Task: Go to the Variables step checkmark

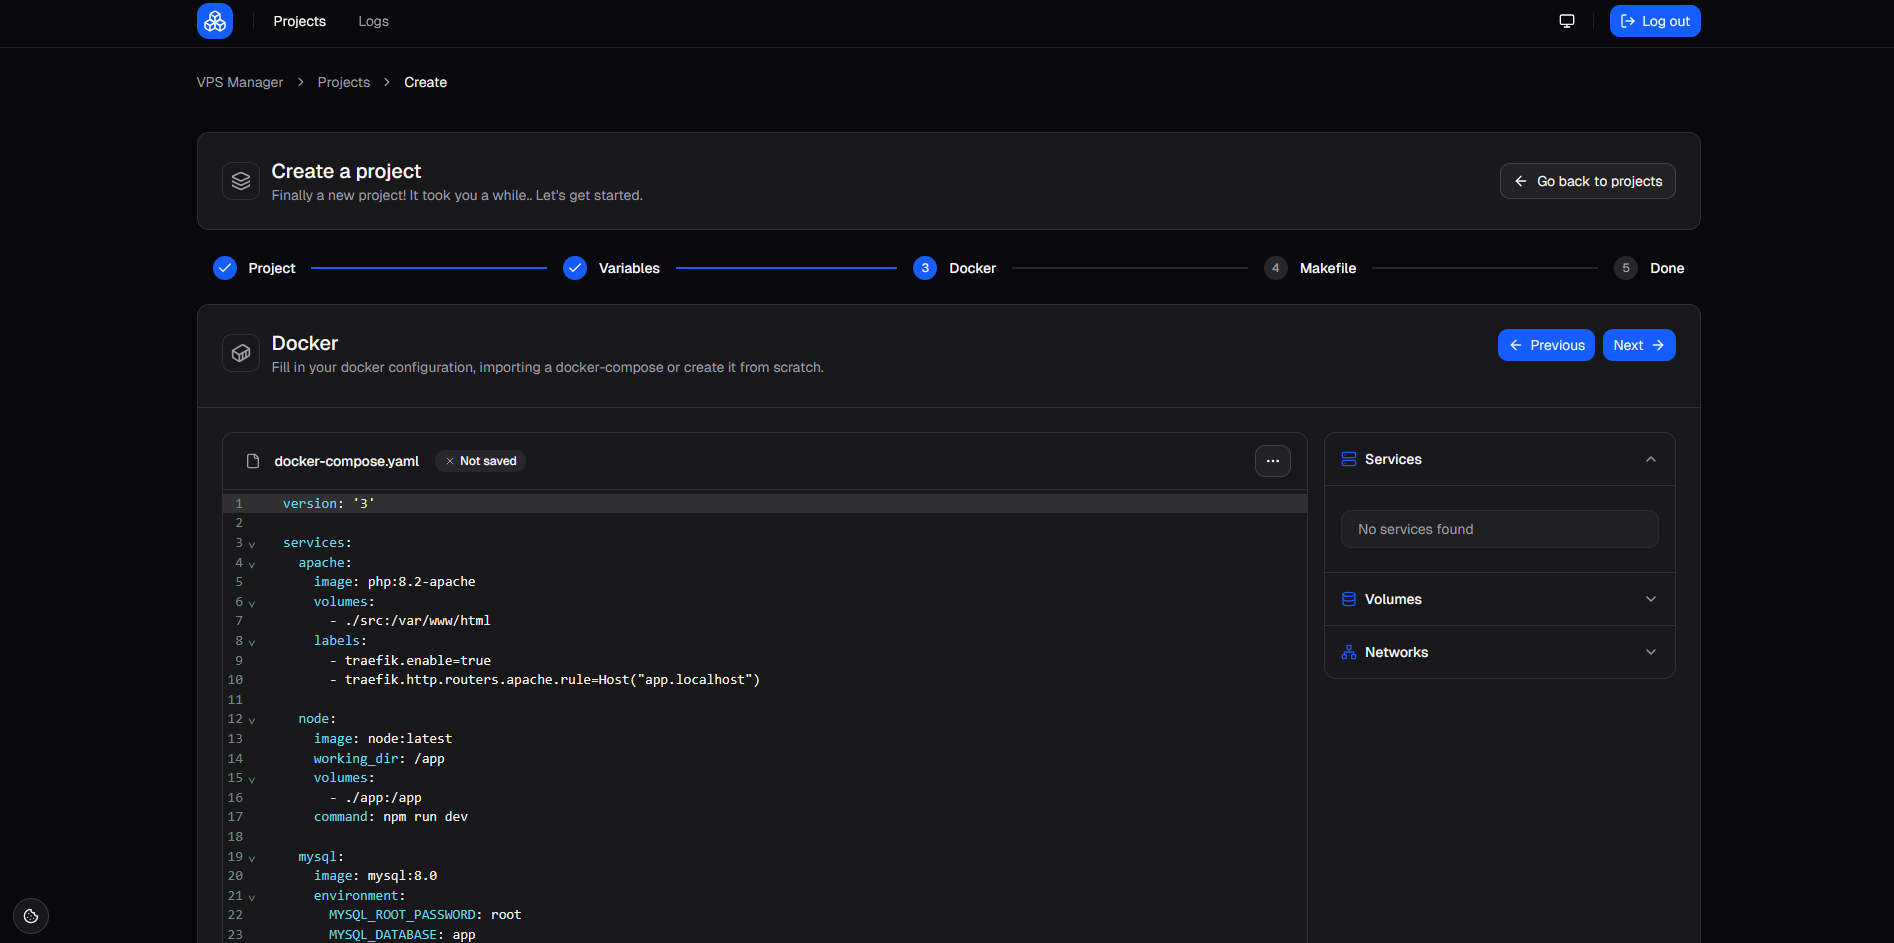Action: point(575,268)
